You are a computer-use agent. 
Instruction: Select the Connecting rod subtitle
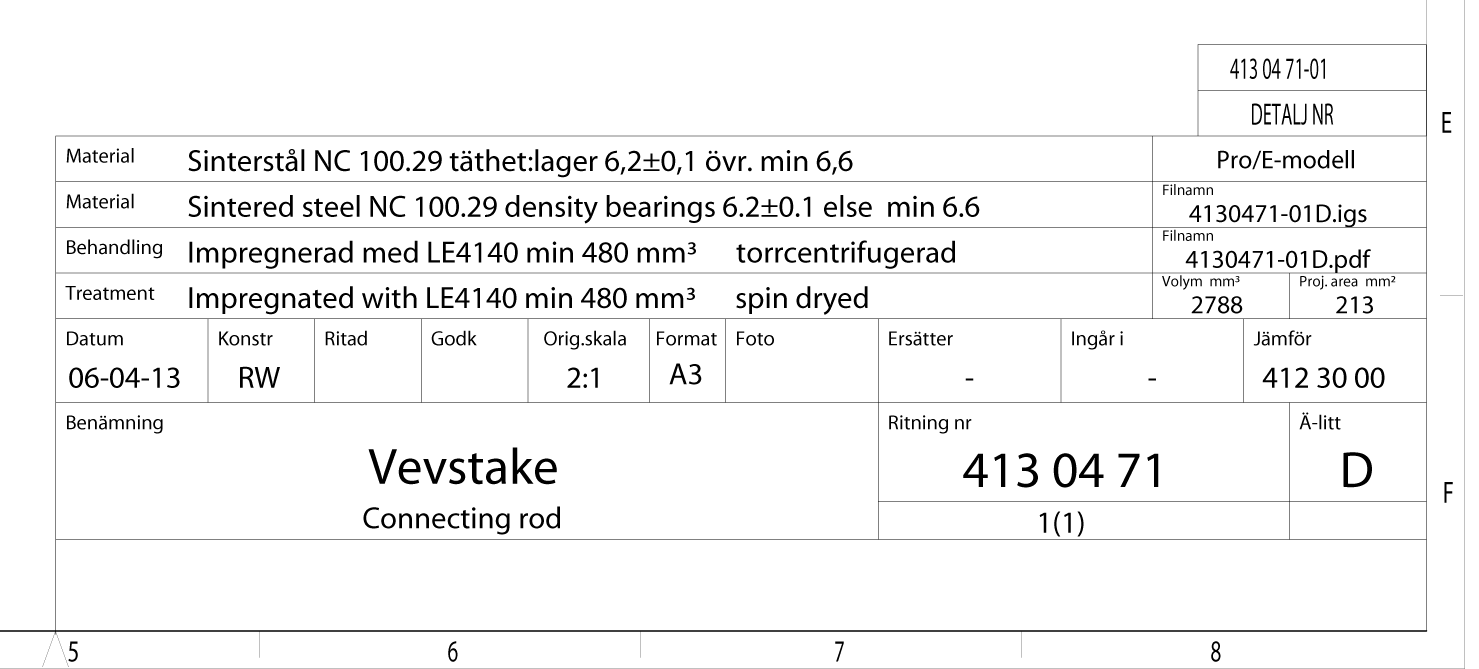[x=461, y=519]
